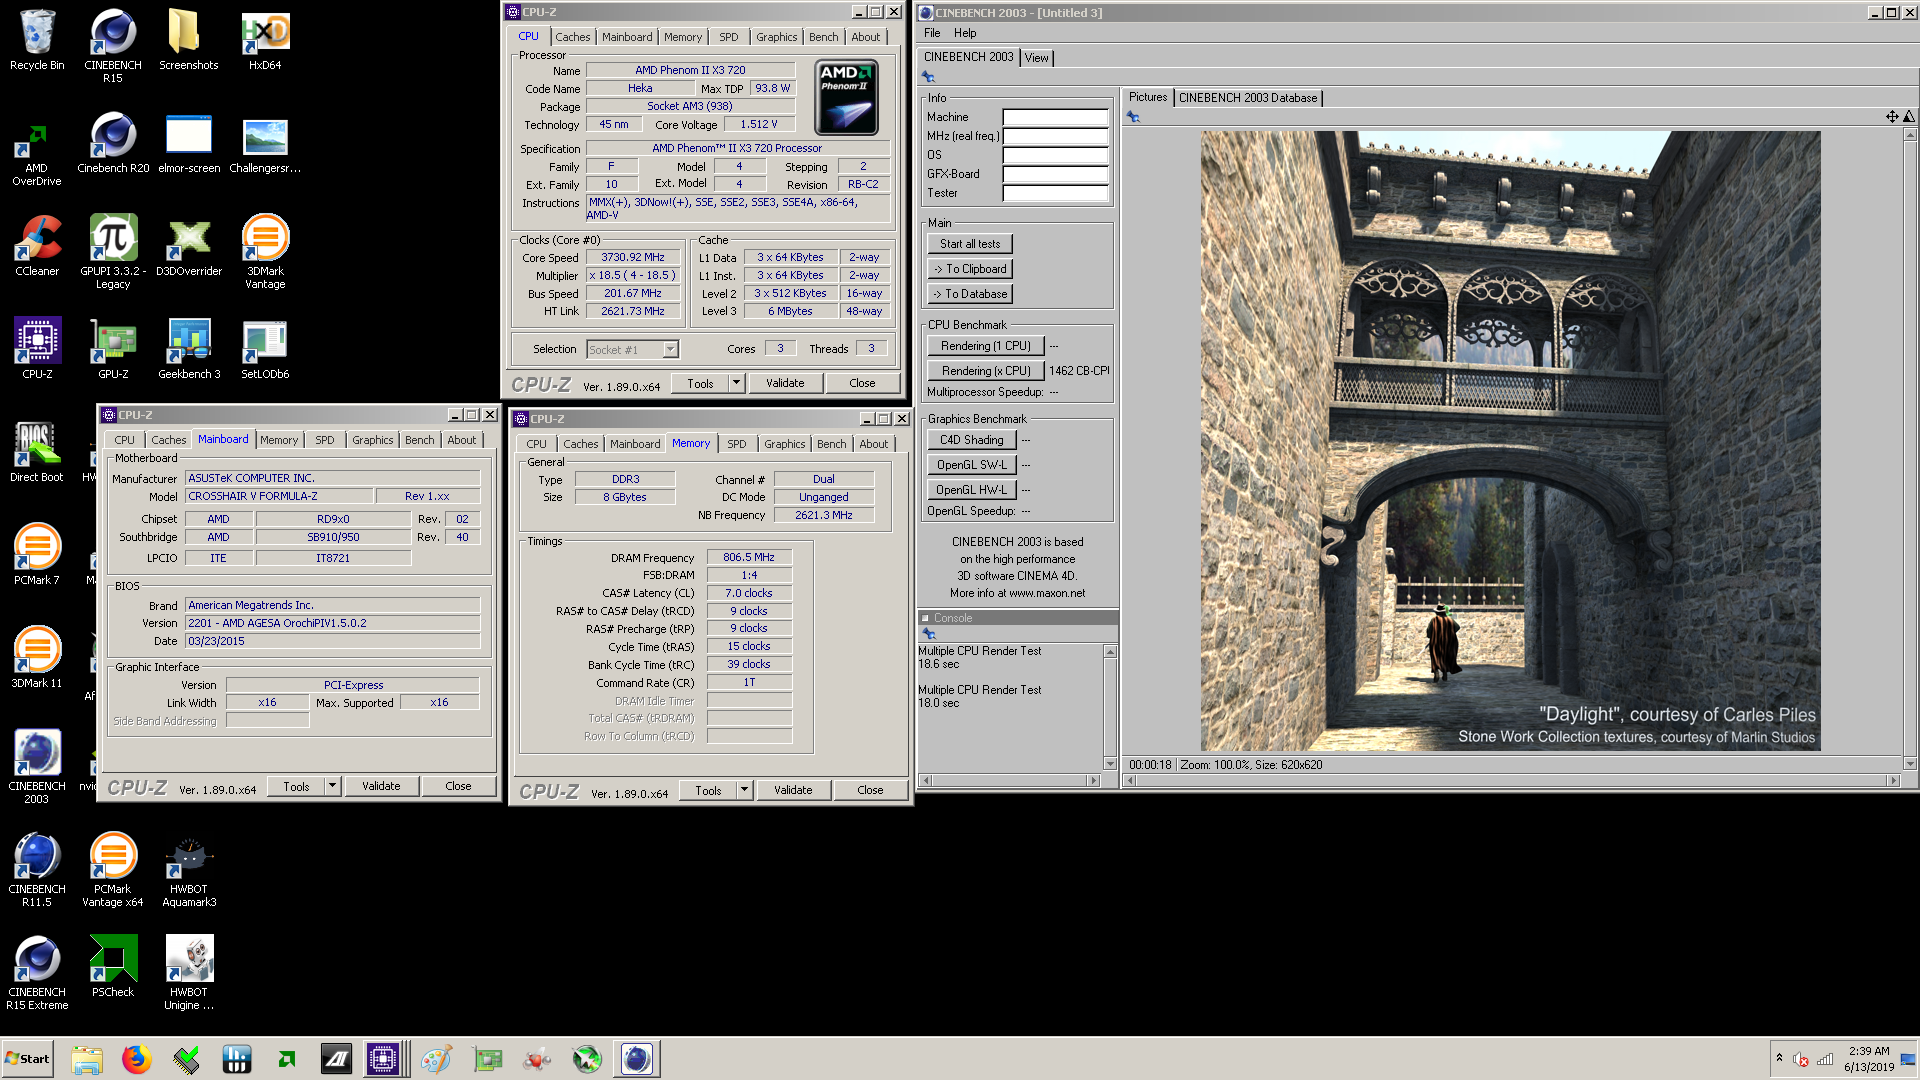The image size is (1920, 1080).
Task: Open HWBOT Aquamark3 desktop shortcut
Action: tap(188, 870)
